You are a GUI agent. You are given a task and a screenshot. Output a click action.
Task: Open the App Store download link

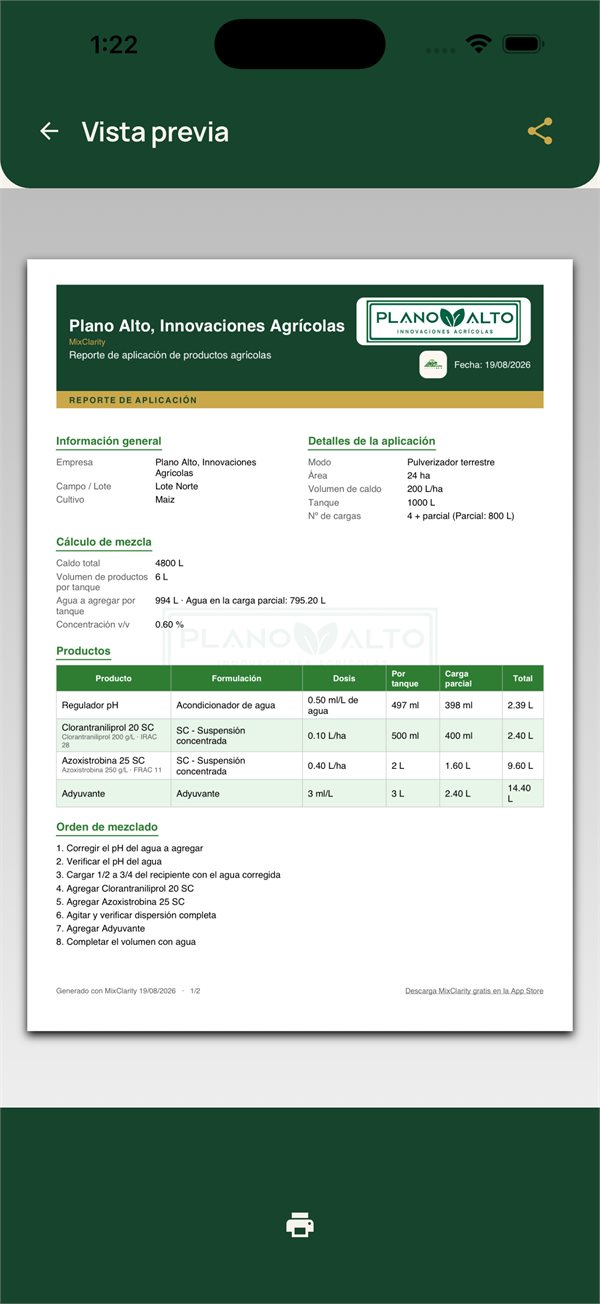point(474,991)
